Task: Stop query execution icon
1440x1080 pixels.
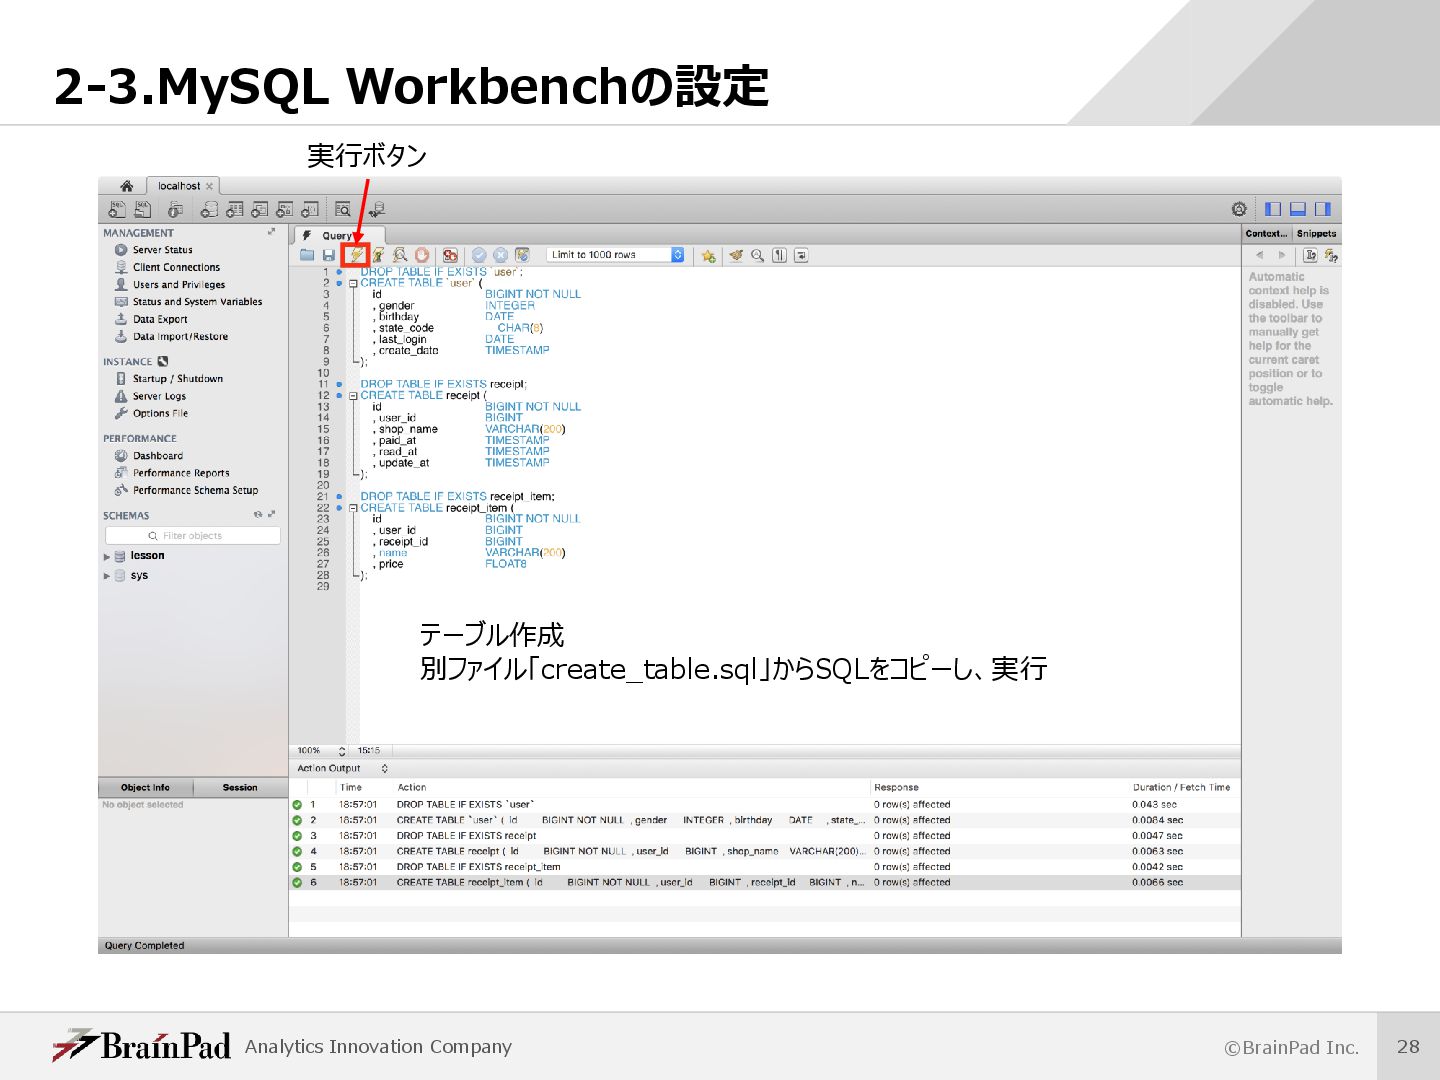Action: 422,255
